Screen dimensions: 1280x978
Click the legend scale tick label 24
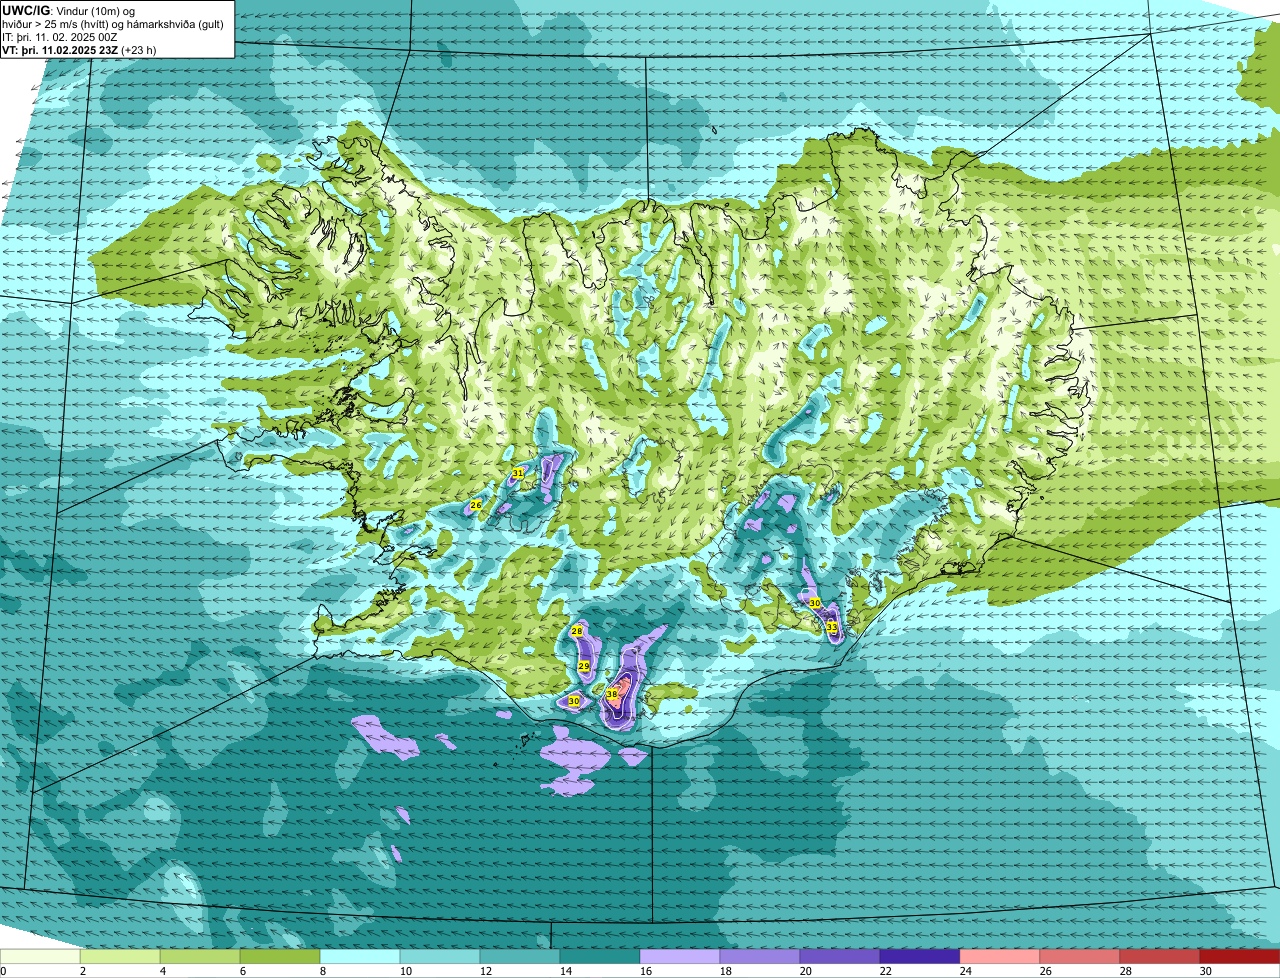[966, 971]
